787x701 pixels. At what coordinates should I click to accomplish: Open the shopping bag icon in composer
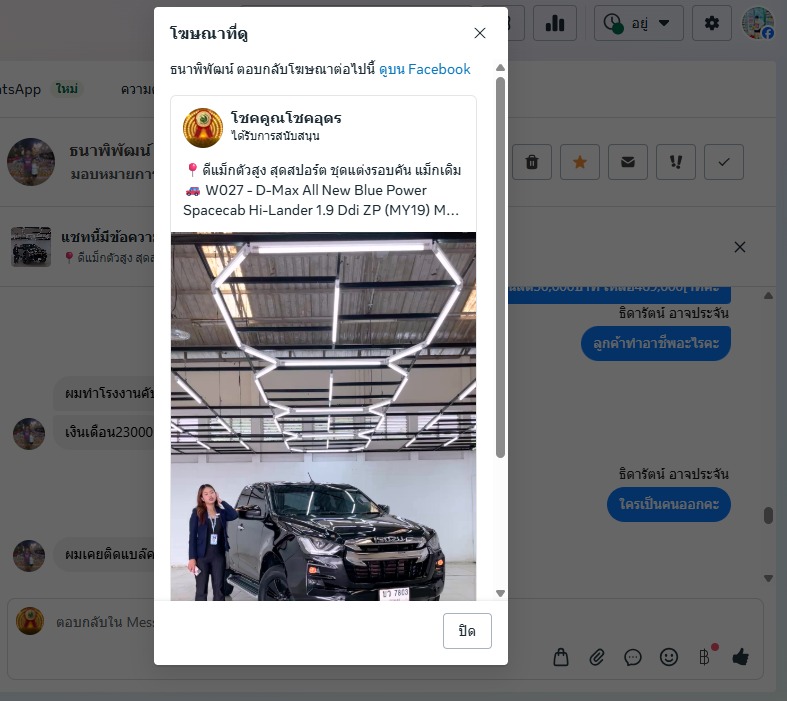(561, 657)
